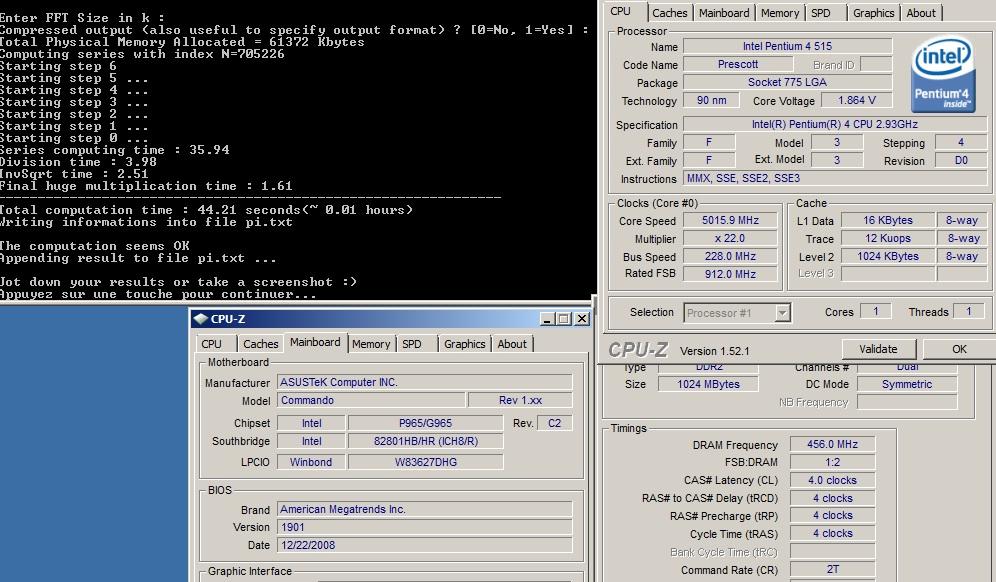Click the Prescott code name value
The width and height of the screenshot is (996, 582).
[738, 64]
